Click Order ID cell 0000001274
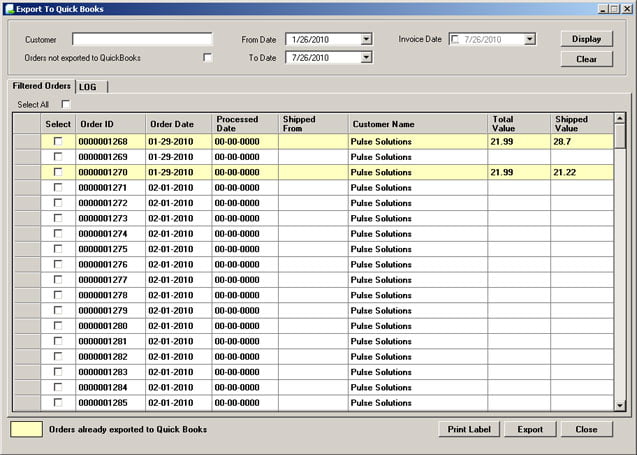637x455 pixels. pyautogui.click(x=110, y=234)
